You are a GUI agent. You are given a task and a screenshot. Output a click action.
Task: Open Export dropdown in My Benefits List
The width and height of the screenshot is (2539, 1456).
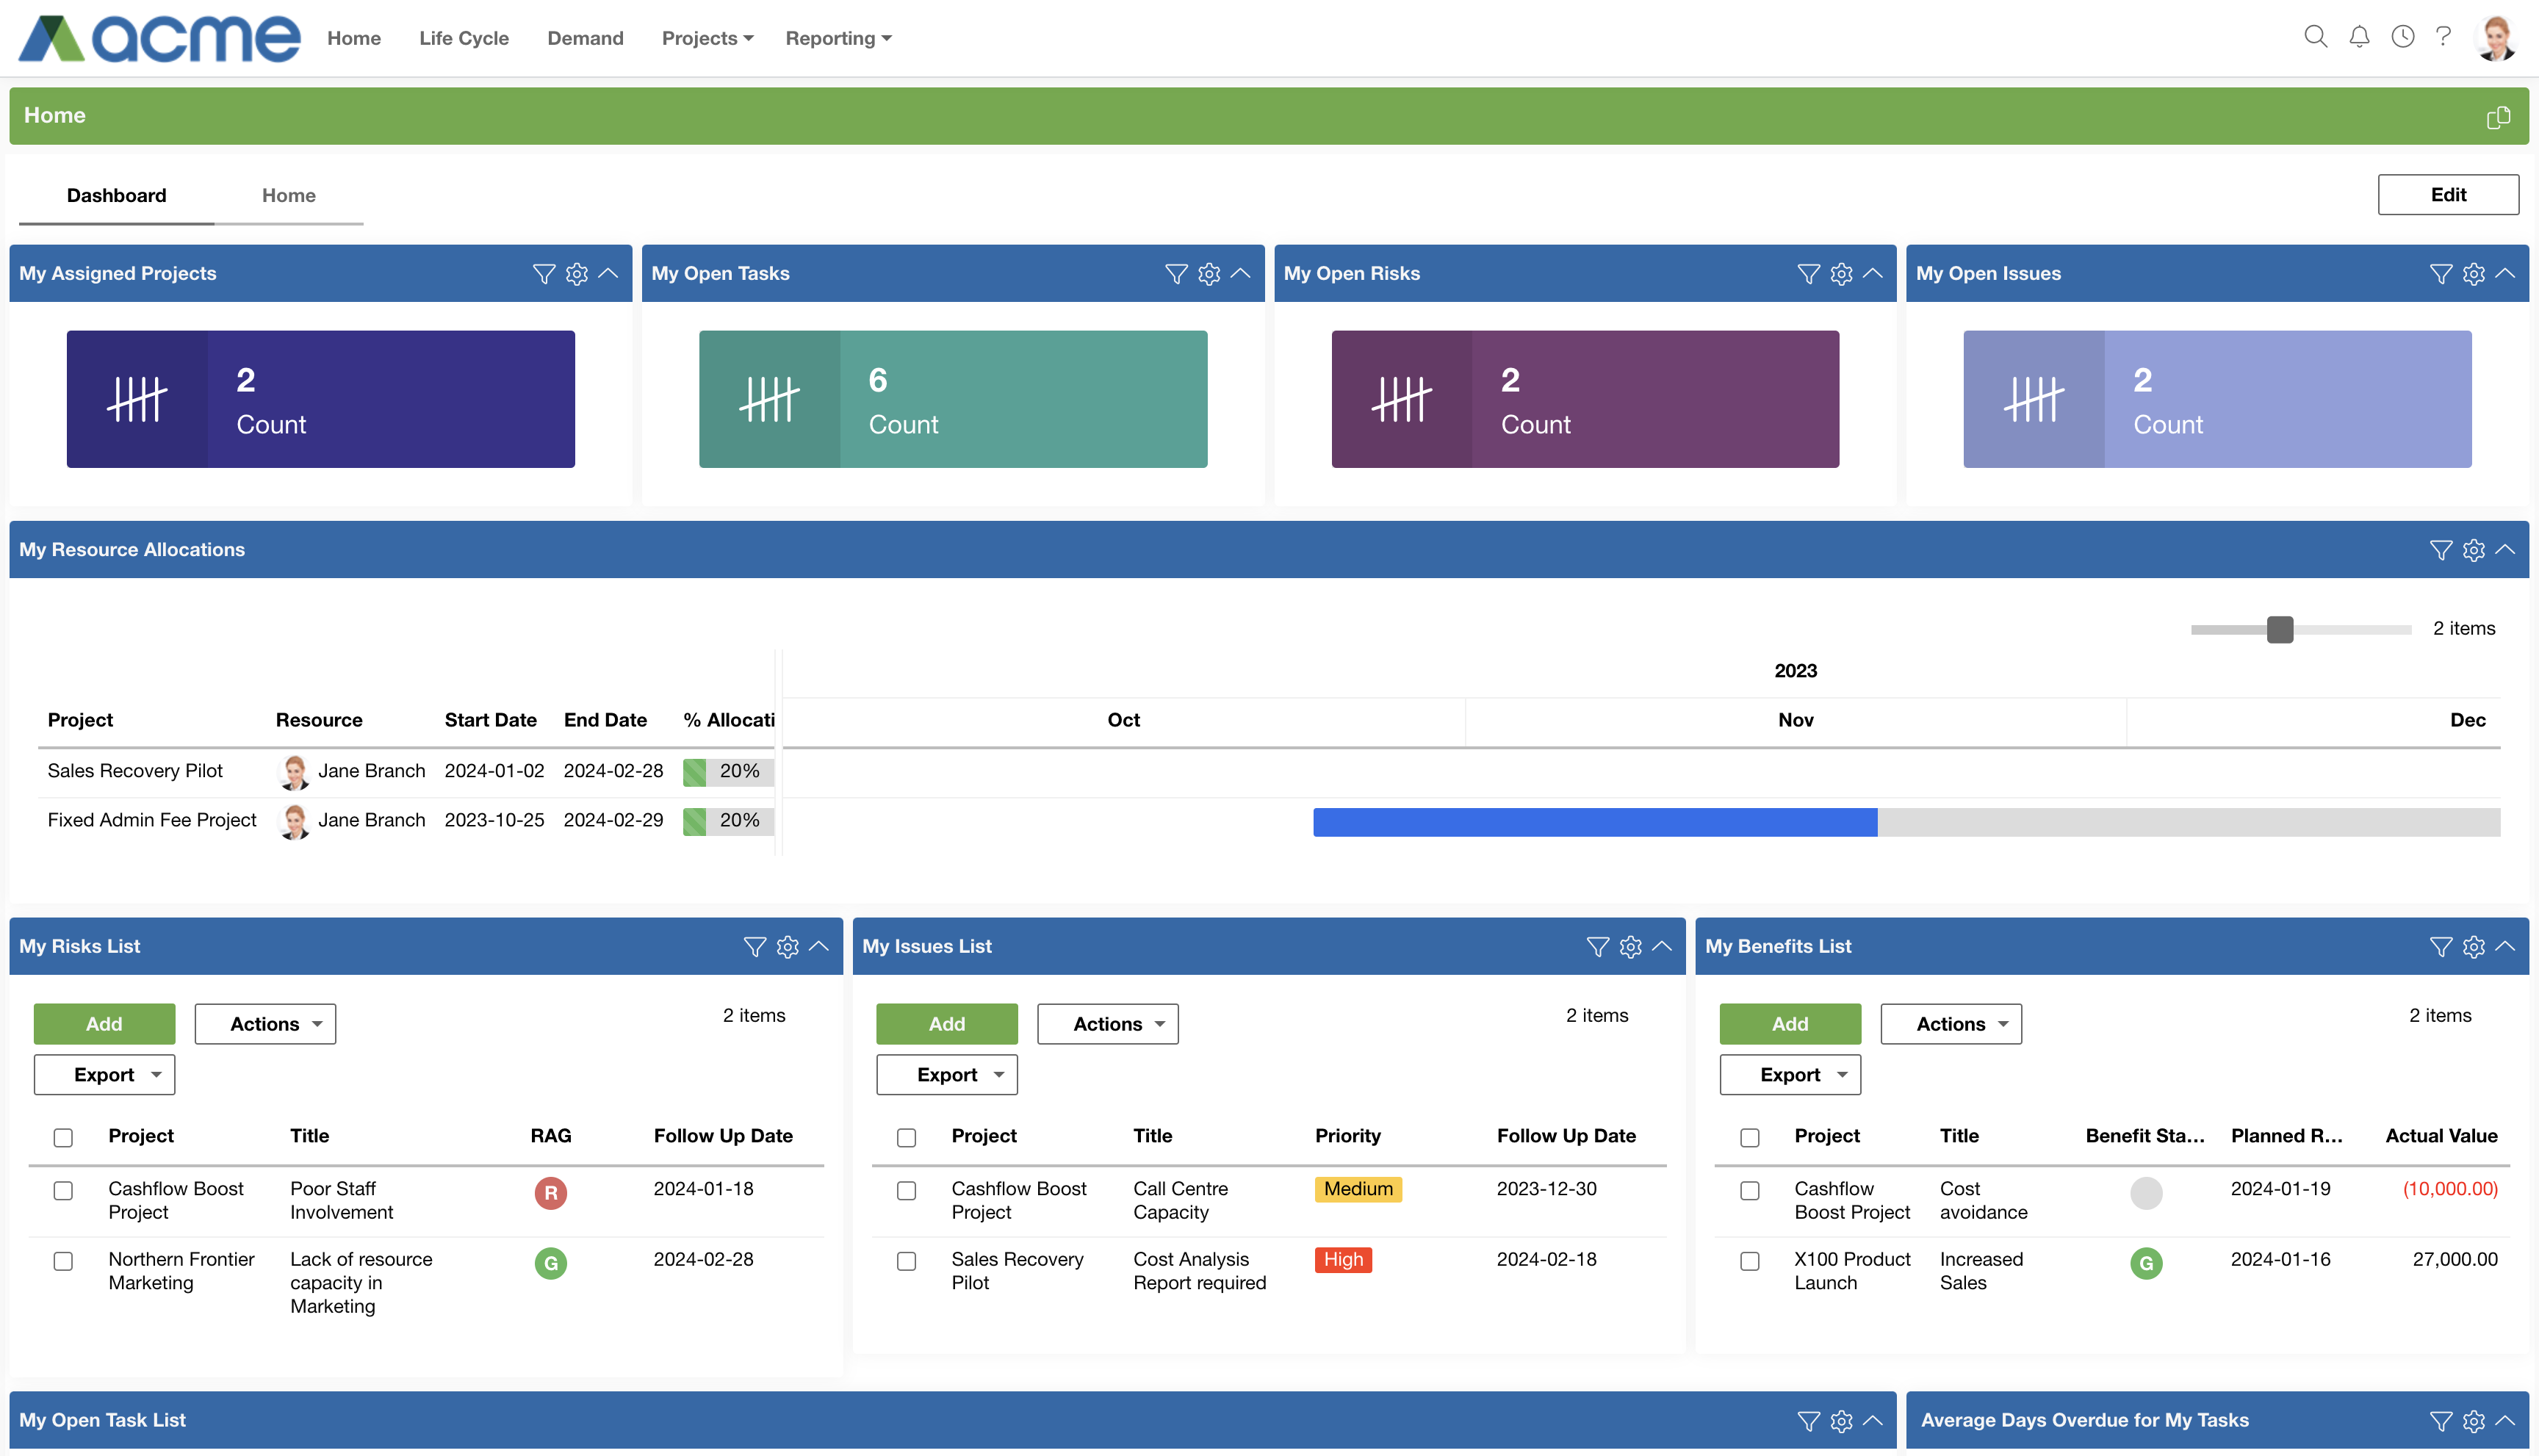tap(1790, 1075)
